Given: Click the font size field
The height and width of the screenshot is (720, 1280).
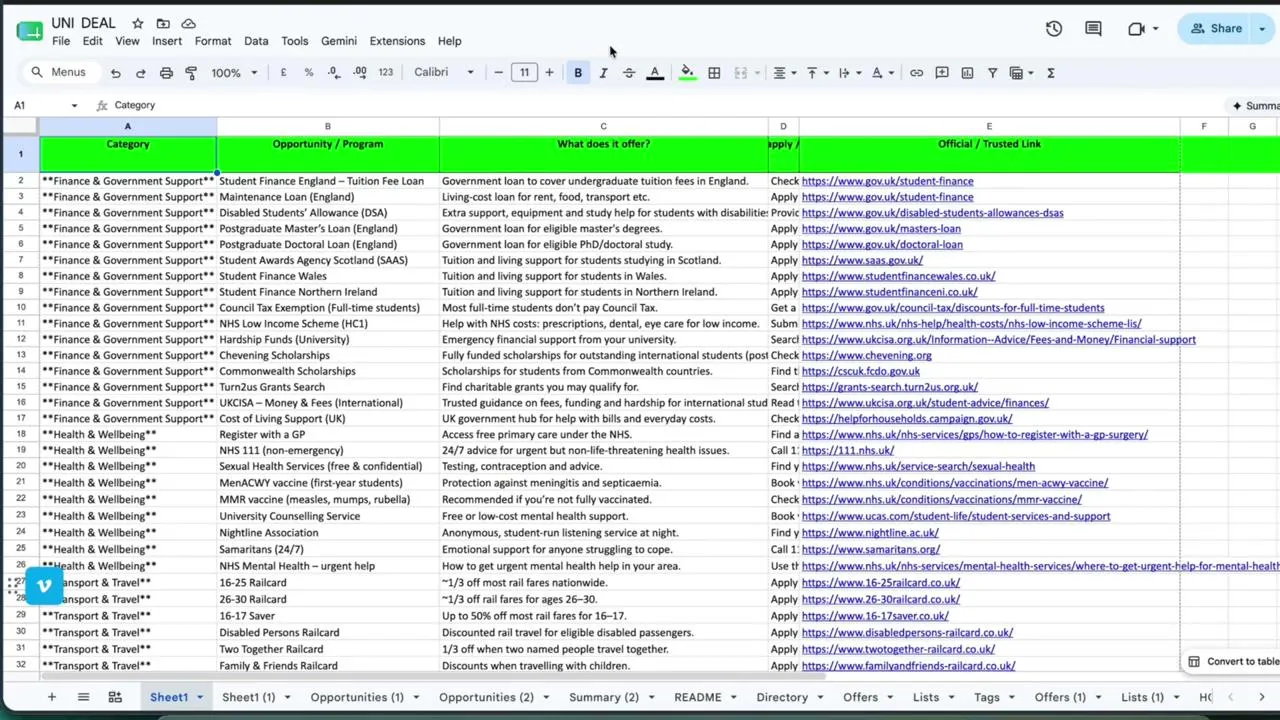Looking at the screenshot, I should pos(524,73).
